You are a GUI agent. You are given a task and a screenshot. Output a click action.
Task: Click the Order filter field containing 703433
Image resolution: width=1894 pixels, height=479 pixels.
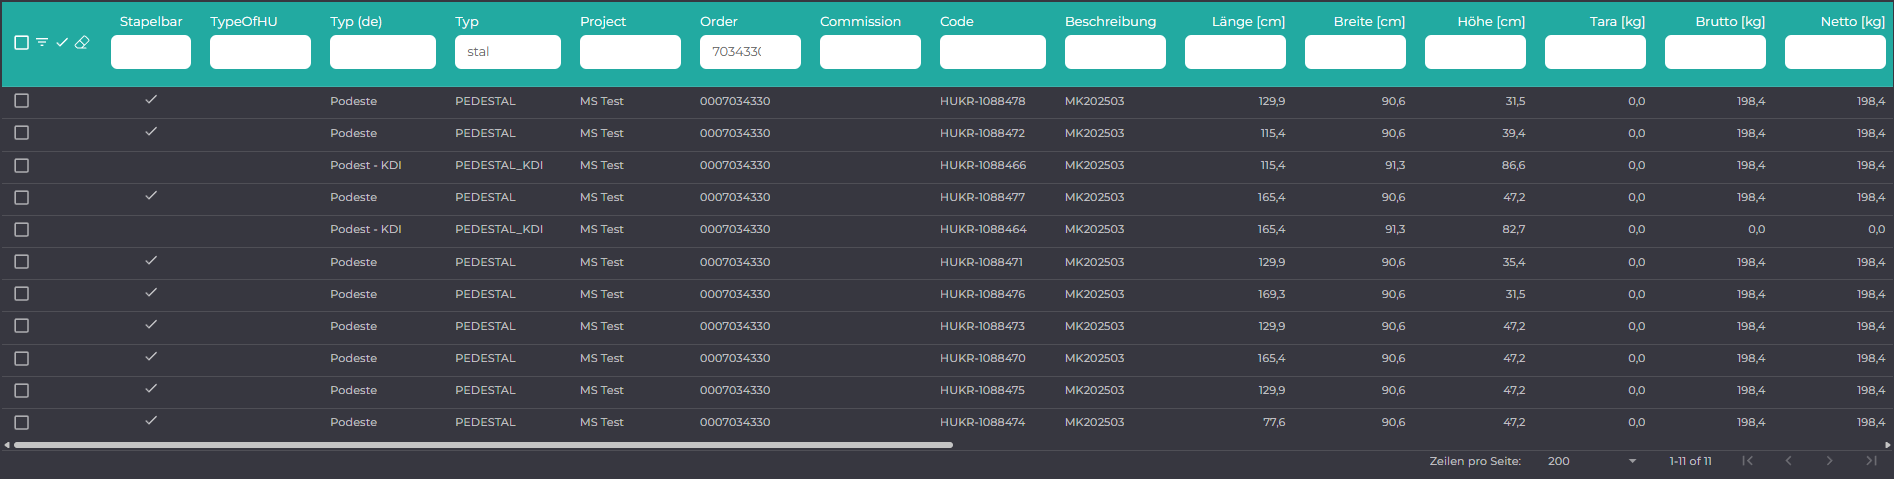pos(750,52)
